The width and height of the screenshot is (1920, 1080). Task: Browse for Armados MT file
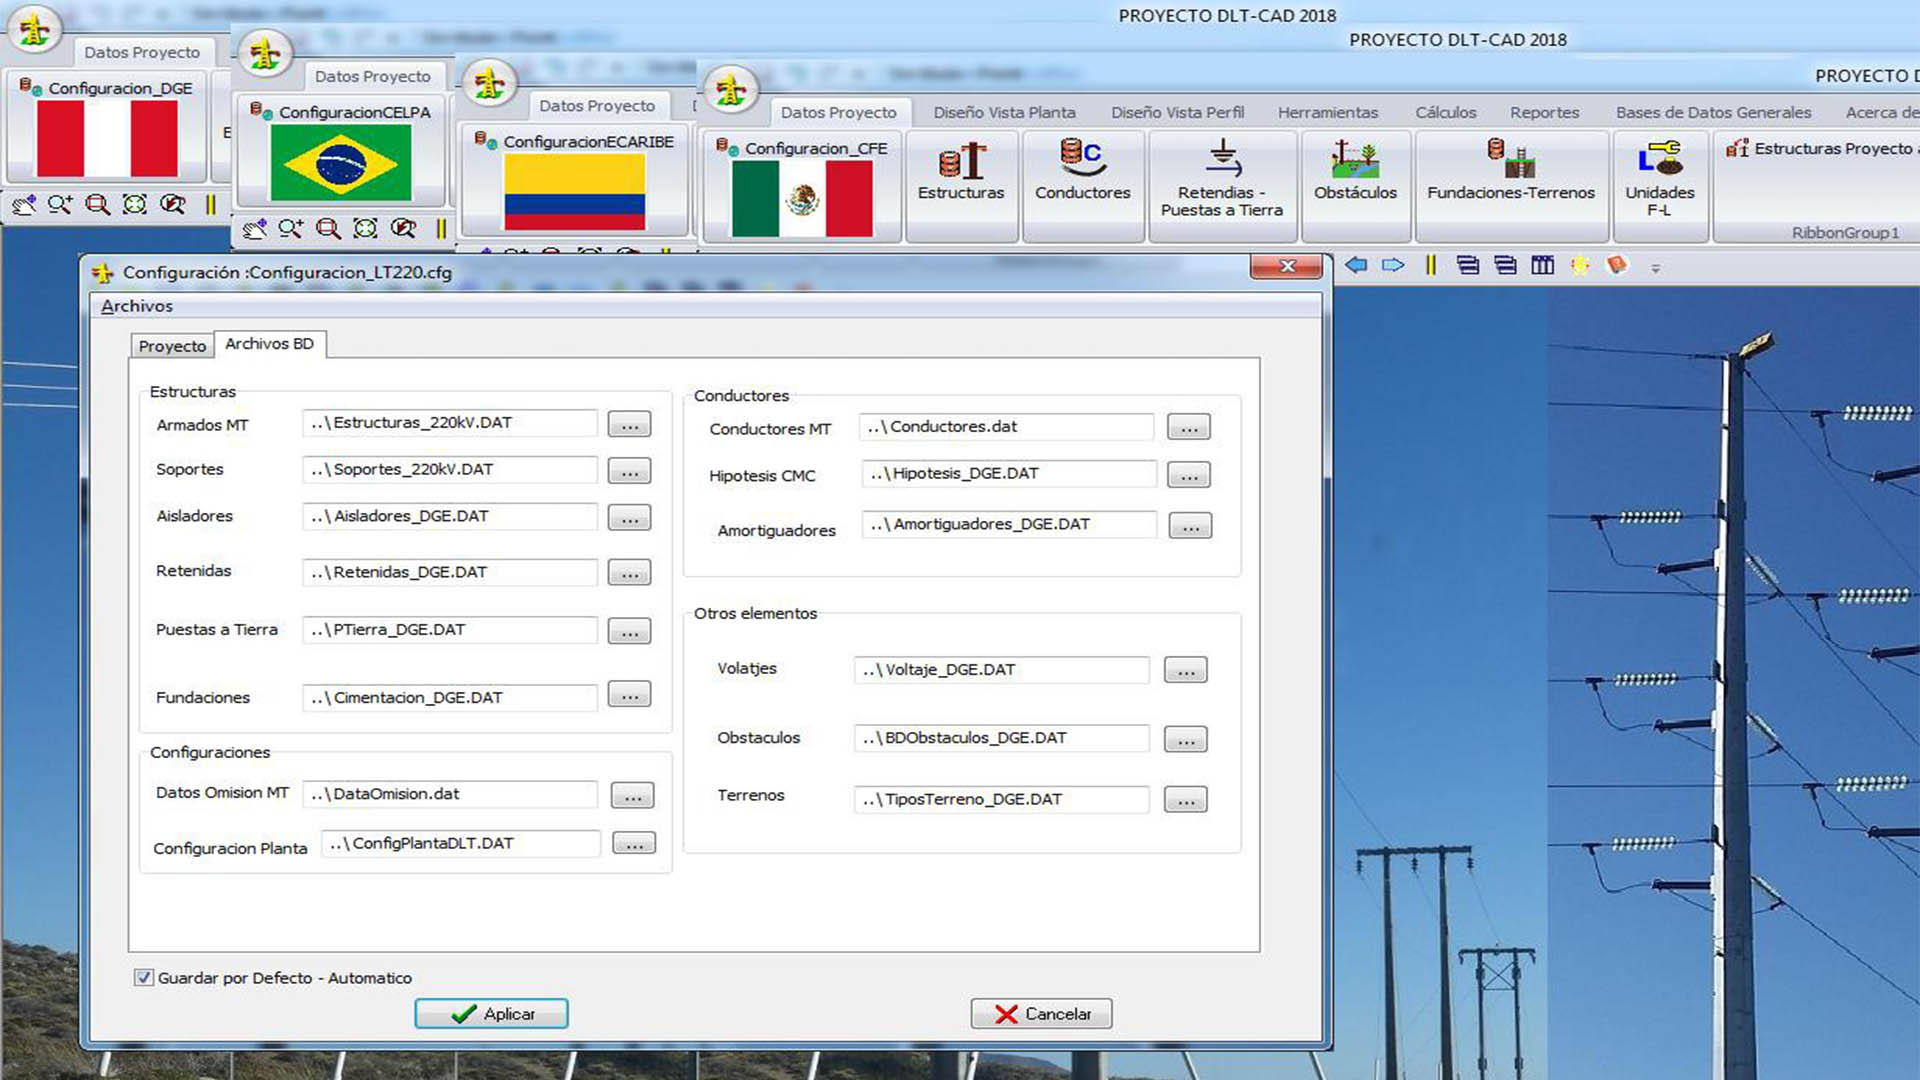tap(629, 424)
